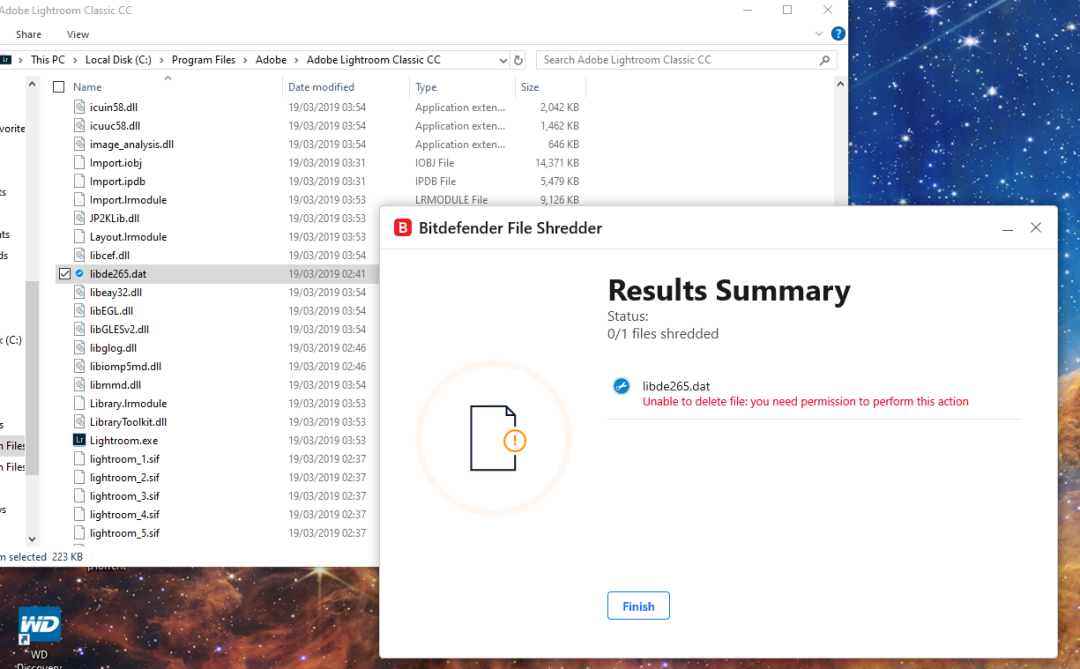The width and height of the screenshot is (1080, 669).
Task: Click the image_analysis.dll file icon
Action: [79, 144]
